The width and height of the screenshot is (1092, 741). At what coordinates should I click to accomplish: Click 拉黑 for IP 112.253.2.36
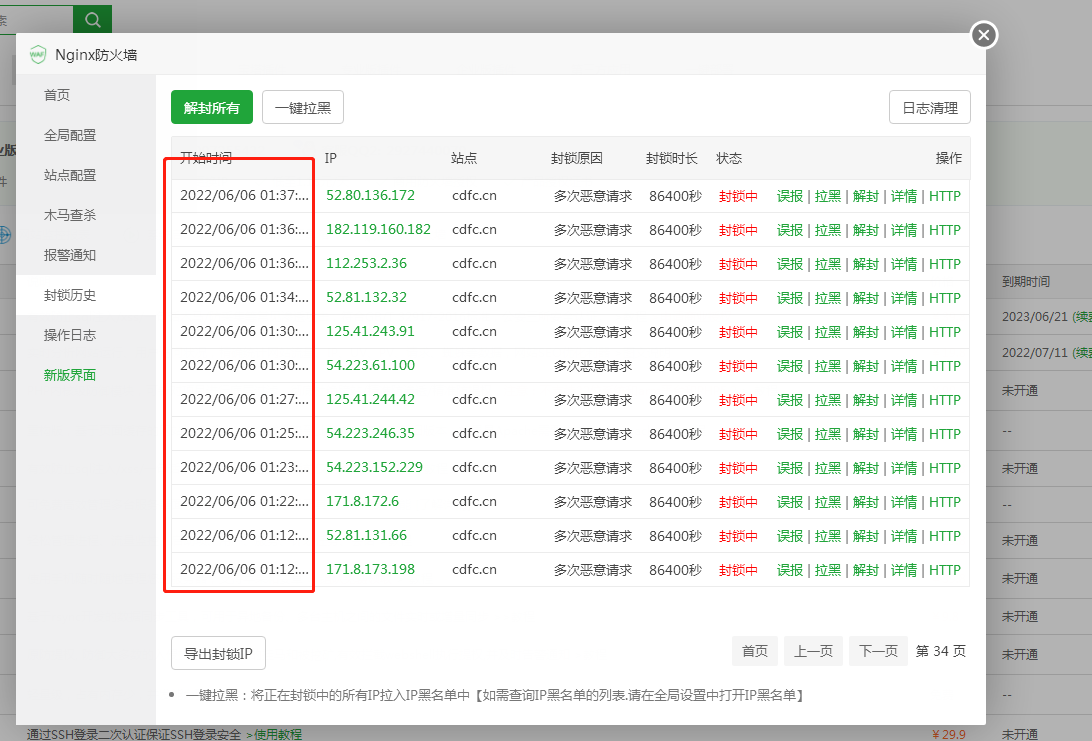point(827,264)
